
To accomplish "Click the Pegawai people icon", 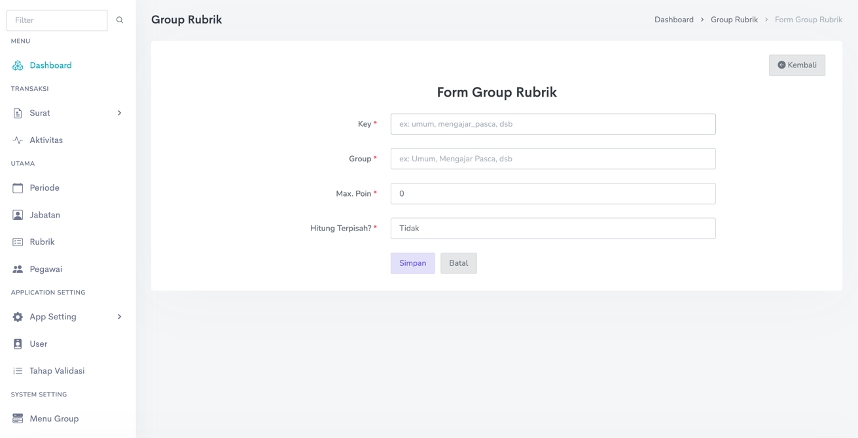I will point(18,269).
